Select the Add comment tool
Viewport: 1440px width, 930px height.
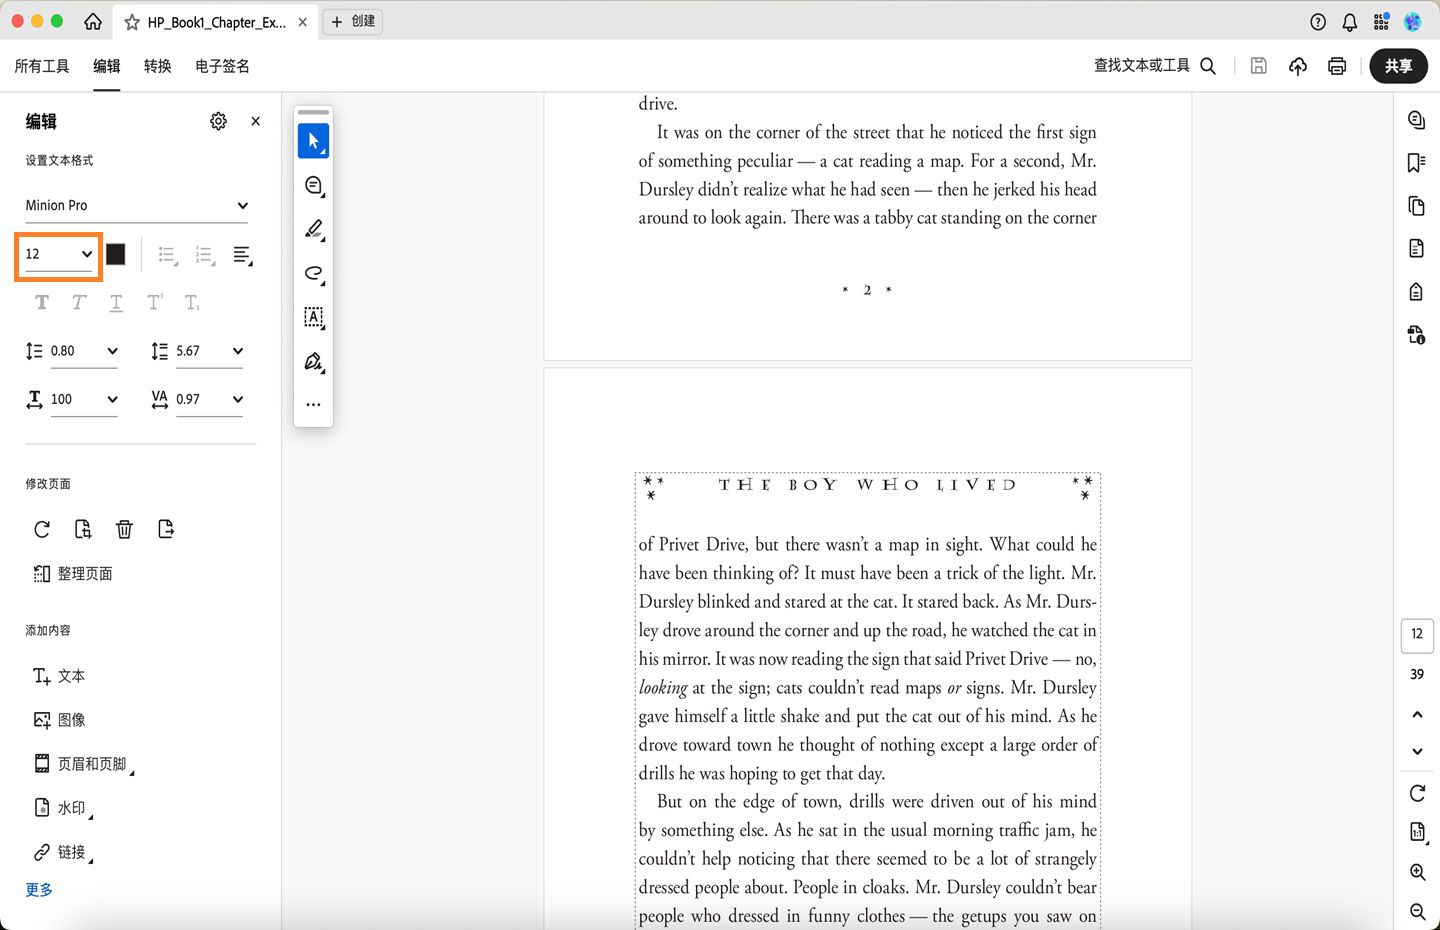coord(313,185)
